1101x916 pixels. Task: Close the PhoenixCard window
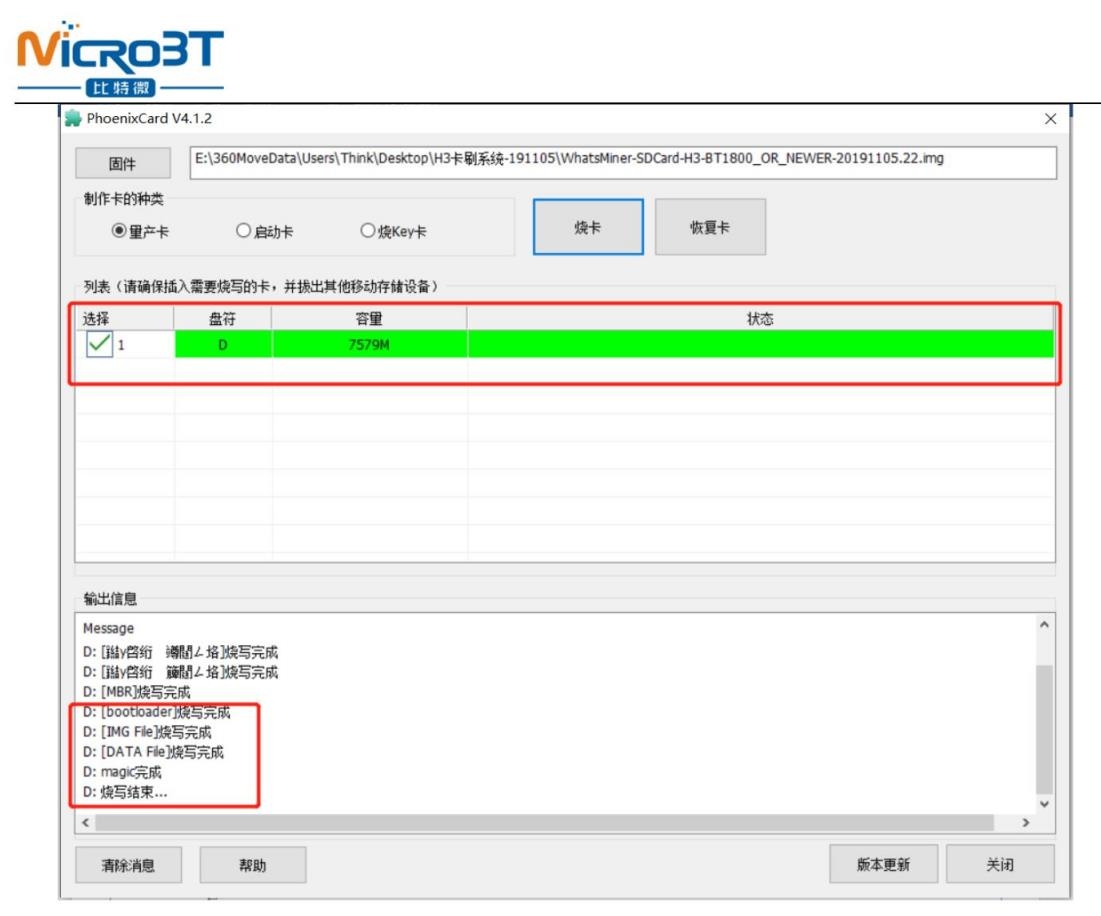[1050, 119]
